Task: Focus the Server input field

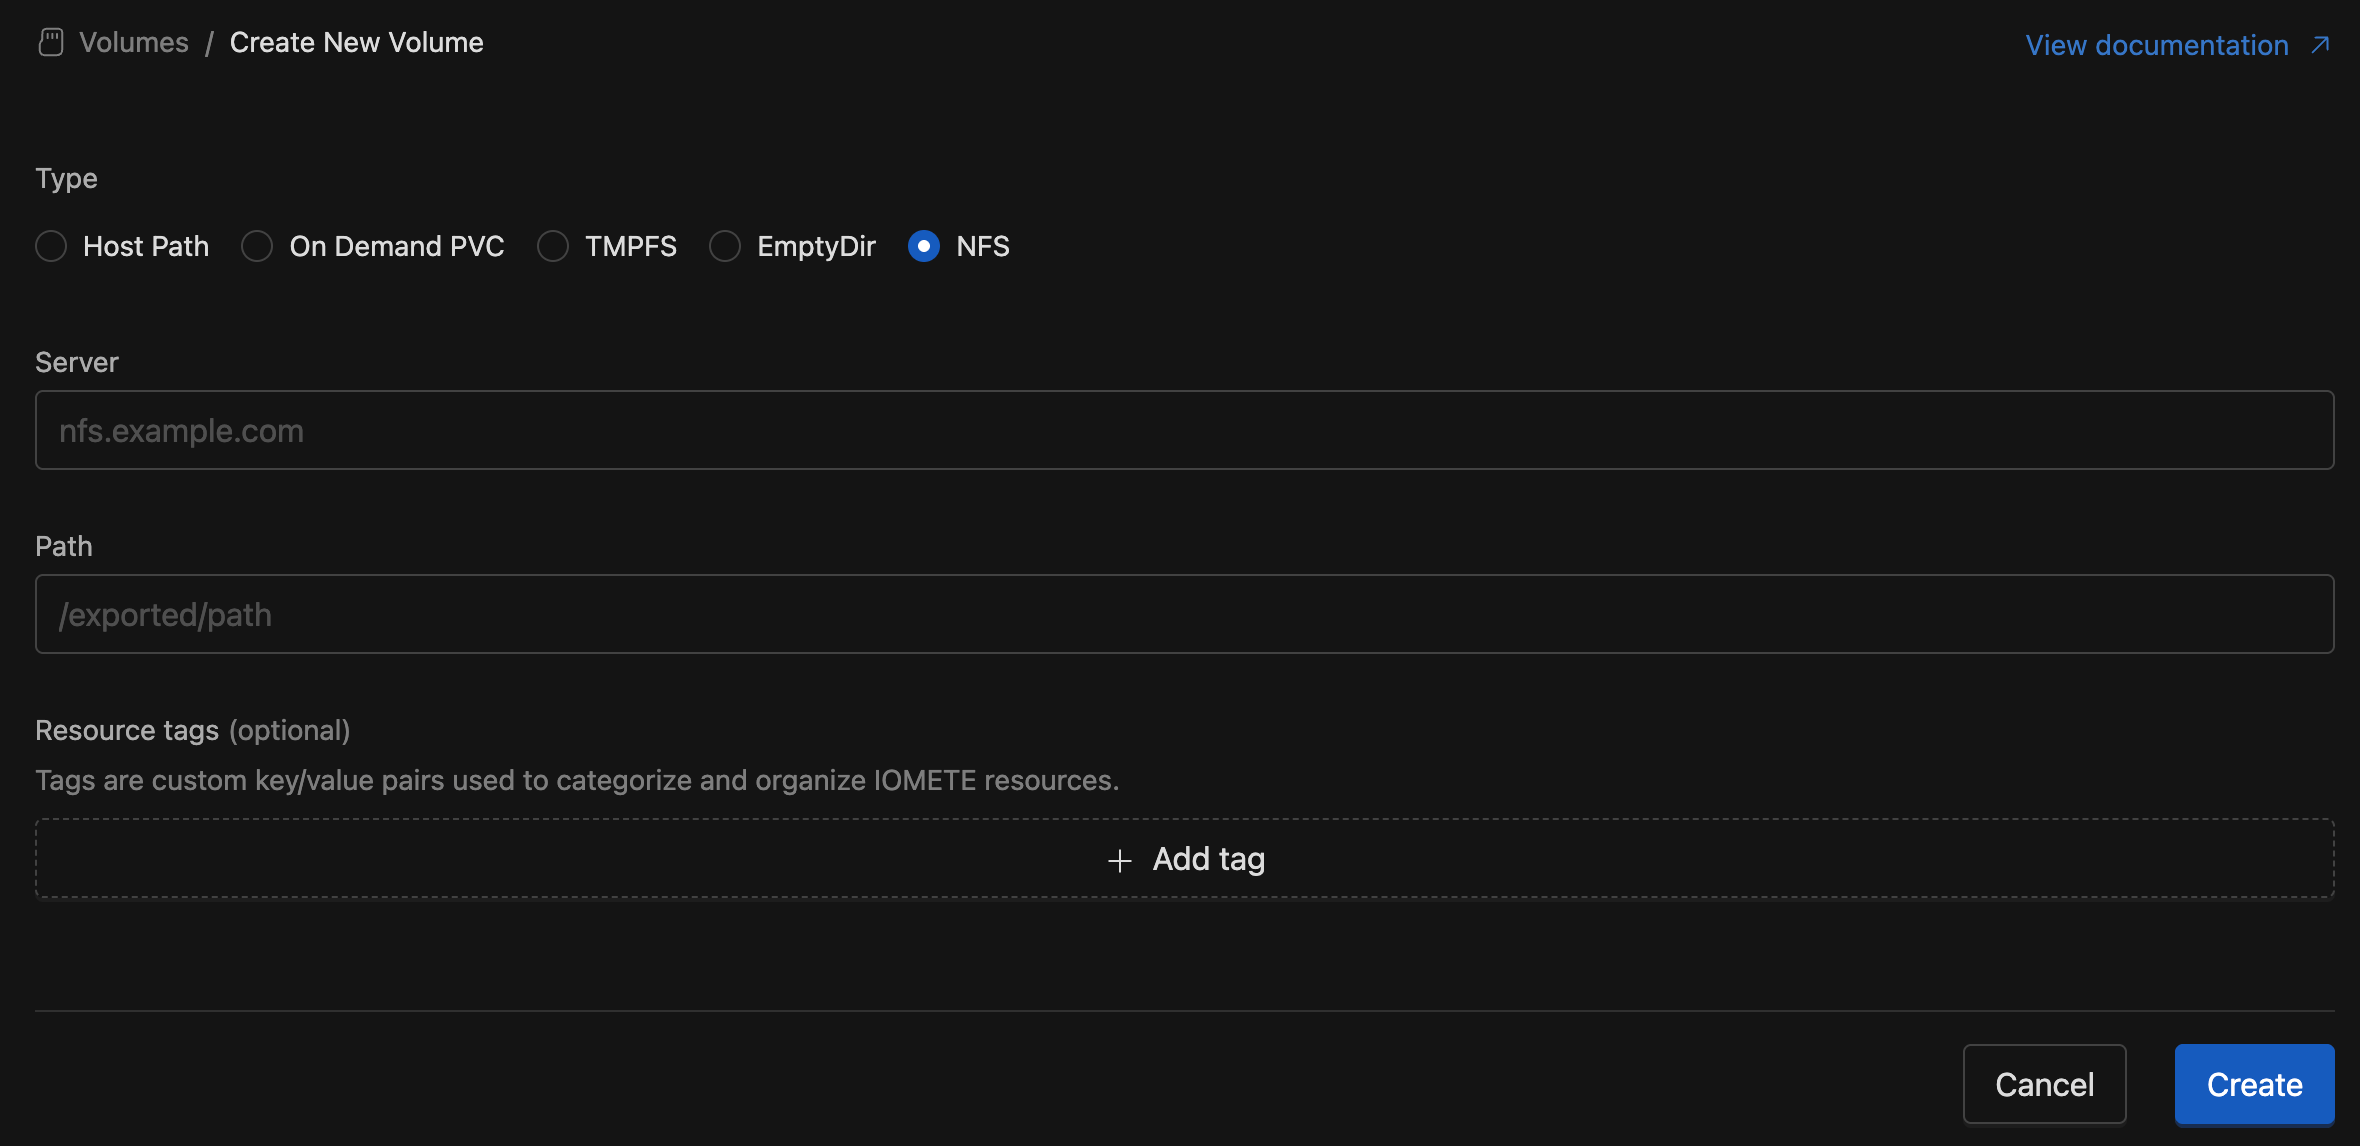Action: (1184, 430)
